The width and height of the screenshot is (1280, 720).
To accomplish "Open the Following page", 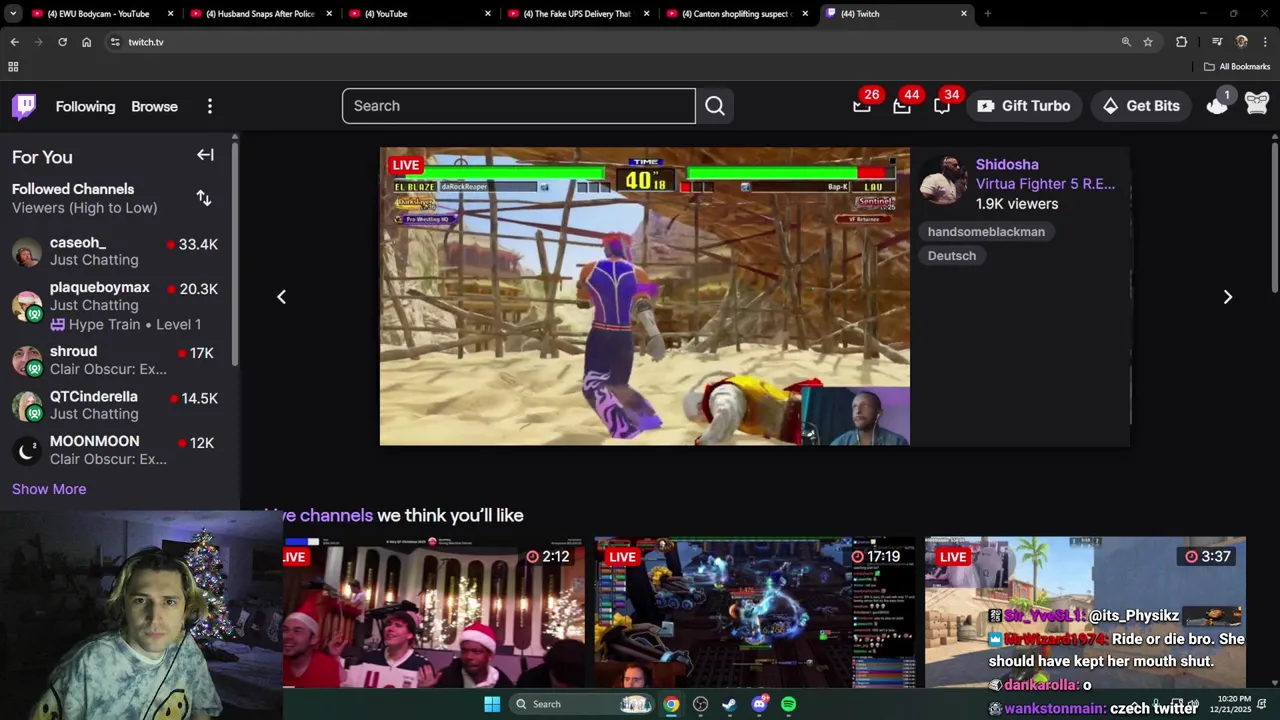I will pyautogui.click(x=85, y=106).
